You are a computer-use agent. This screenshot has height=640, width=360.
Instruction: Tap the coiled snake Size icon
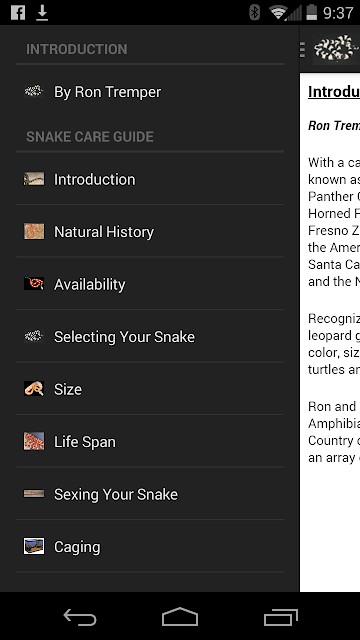[x=34, y=389]
